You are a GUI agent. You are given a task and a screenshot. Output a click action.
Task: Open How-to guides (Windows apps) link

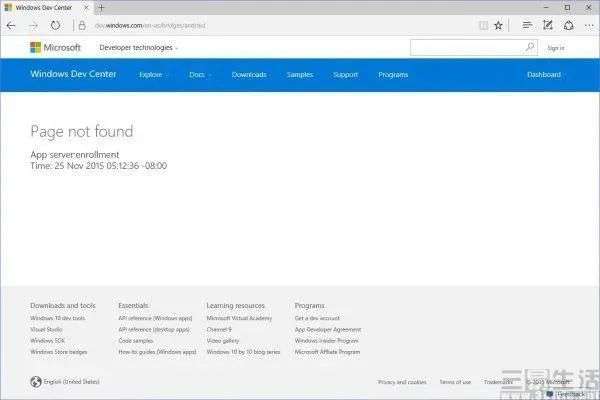(157, 352)
